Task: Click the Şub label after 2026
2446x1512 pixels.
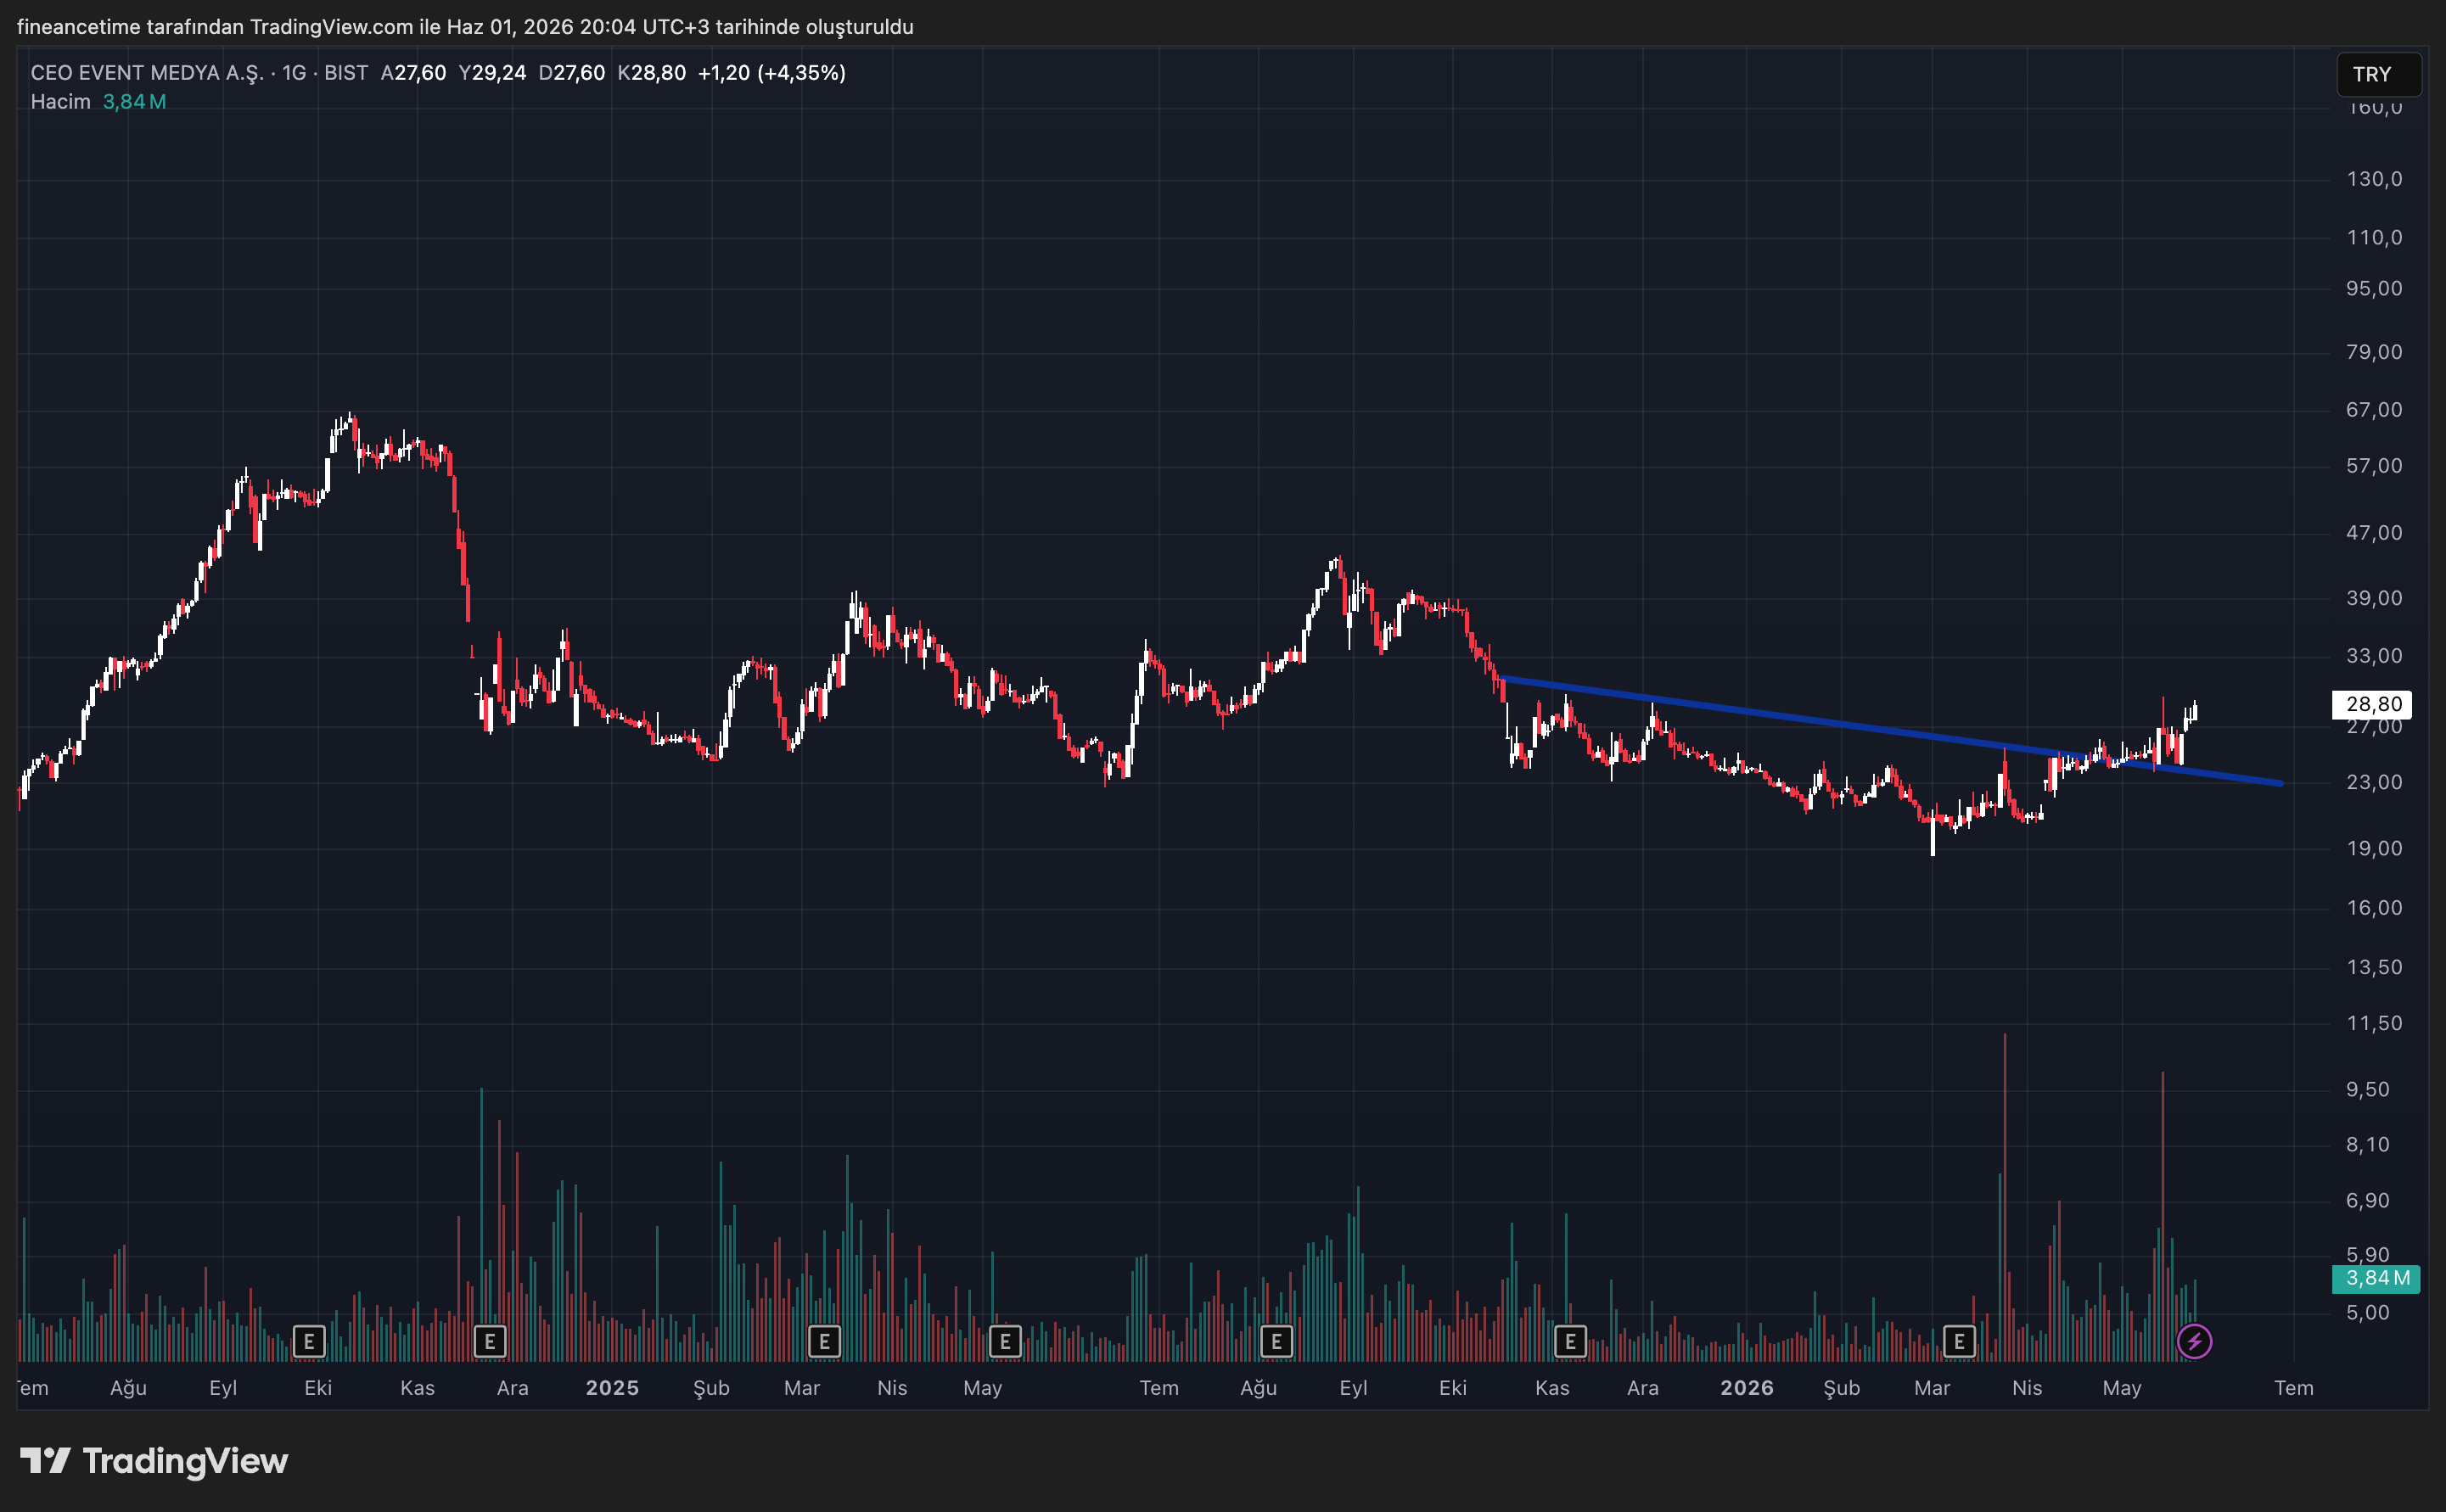Action: tap(1841, 1388)
